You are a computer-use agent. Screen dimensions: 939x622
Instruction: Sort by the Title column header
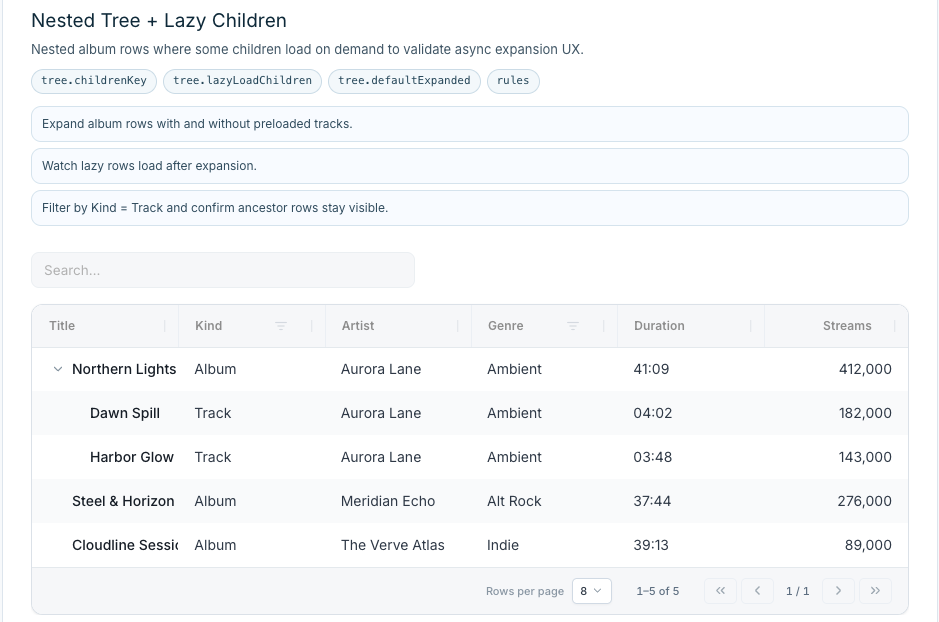click(x=62, y=326)
